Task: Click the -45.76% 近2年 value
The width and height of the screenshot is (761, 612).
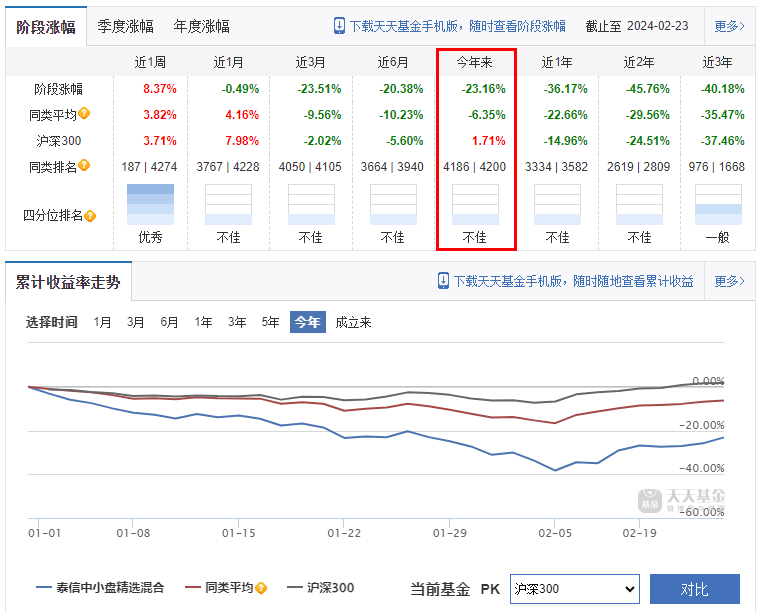Action: pyautogui.click(x=647, y=89)
